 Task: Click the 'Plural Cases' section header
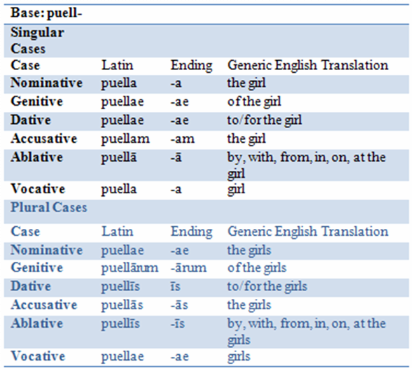(x=49, y=207)
